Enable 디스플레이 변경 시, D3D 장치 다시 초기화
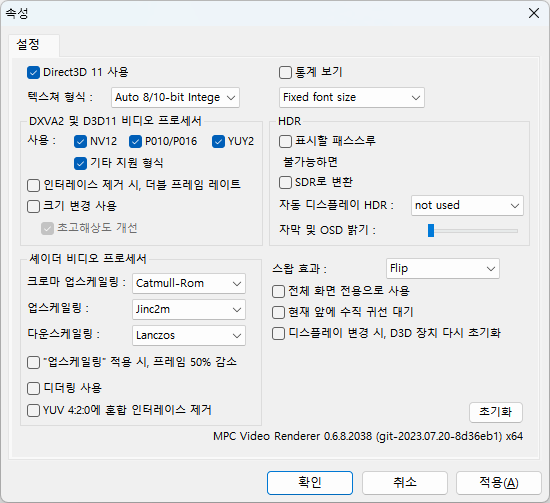This screenshot has height=503, width=550. tap(279, 333)
